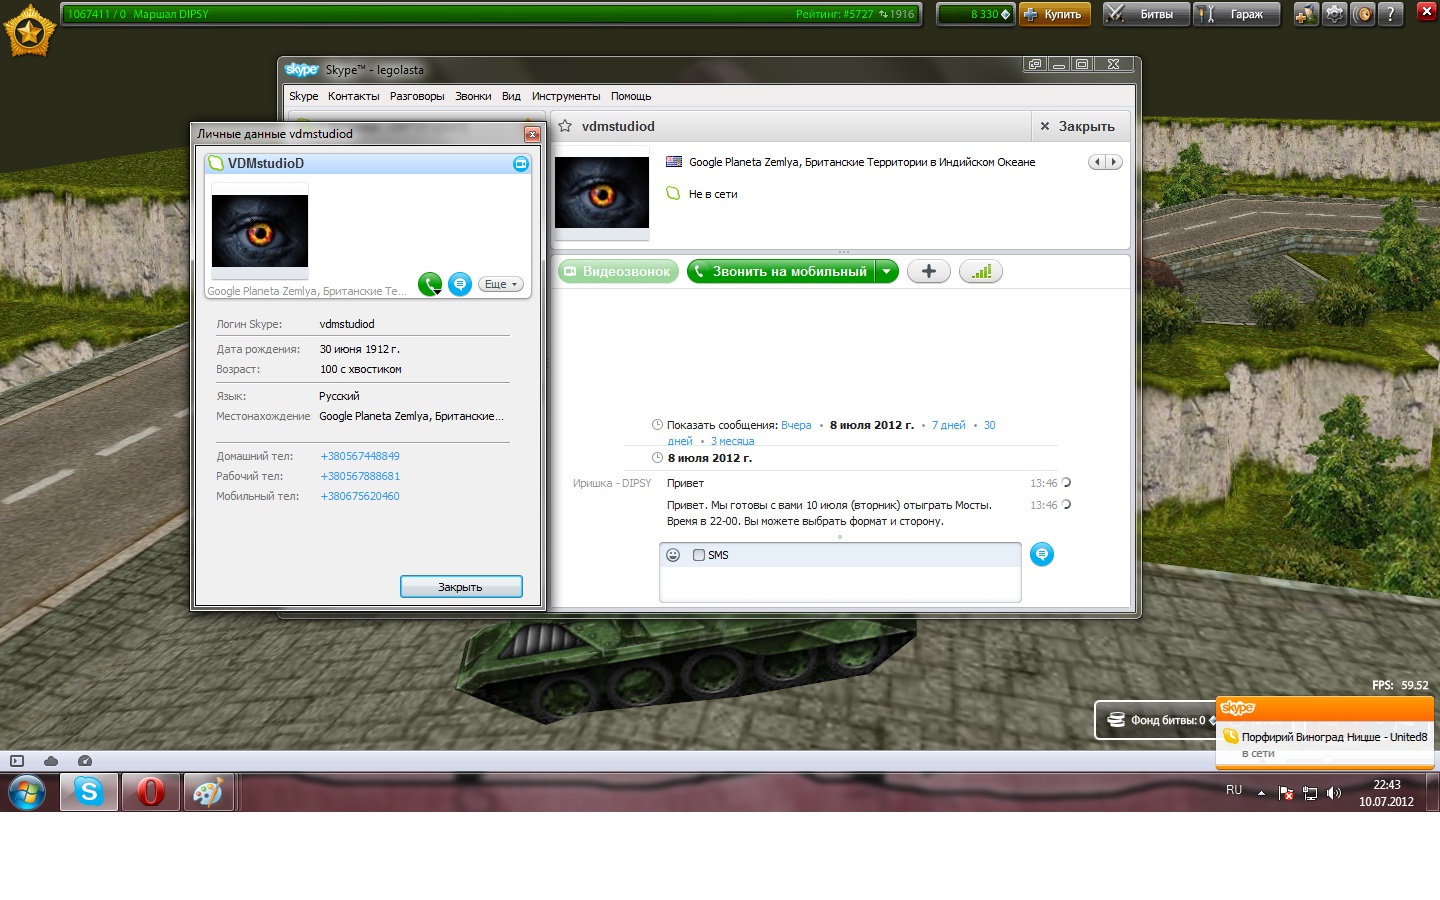Image resolution: width=1440 pixels, height=900 pixels.
Task: Click the green experience progress bar
Action: pyautogui.click(x=490, y=14)
